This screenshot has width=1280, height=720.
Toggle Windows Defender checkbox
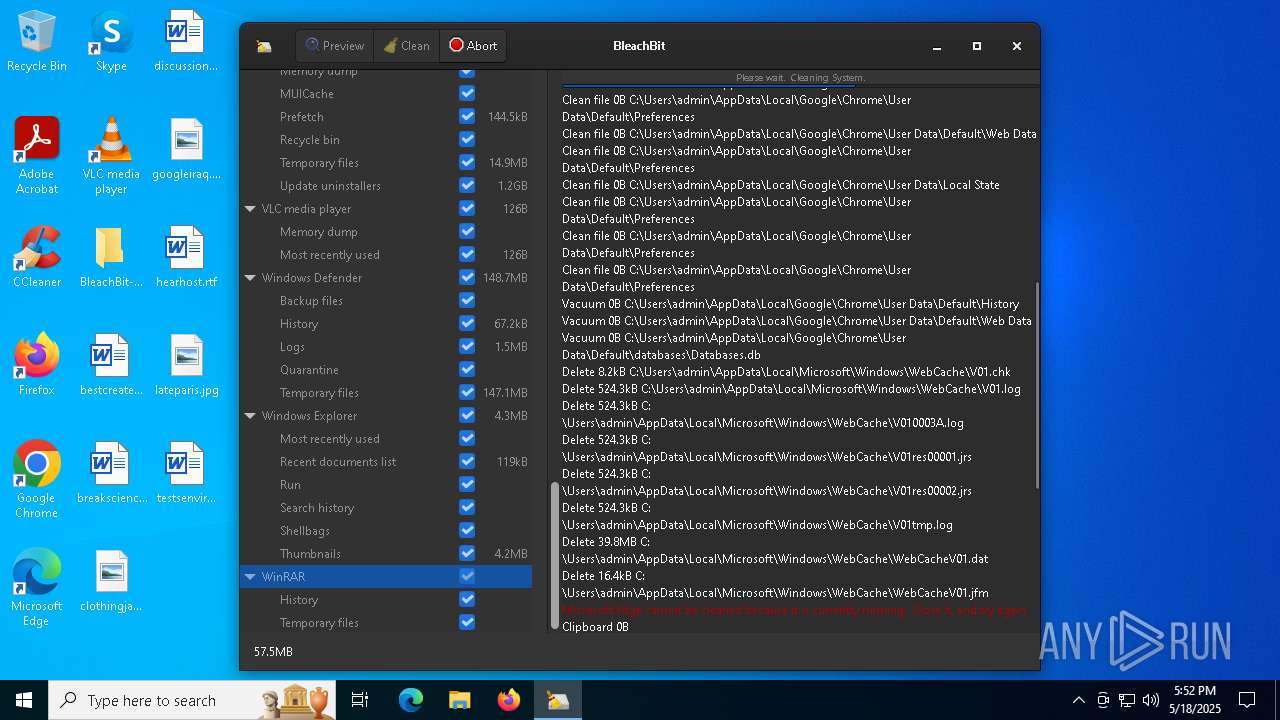(467, 277)
